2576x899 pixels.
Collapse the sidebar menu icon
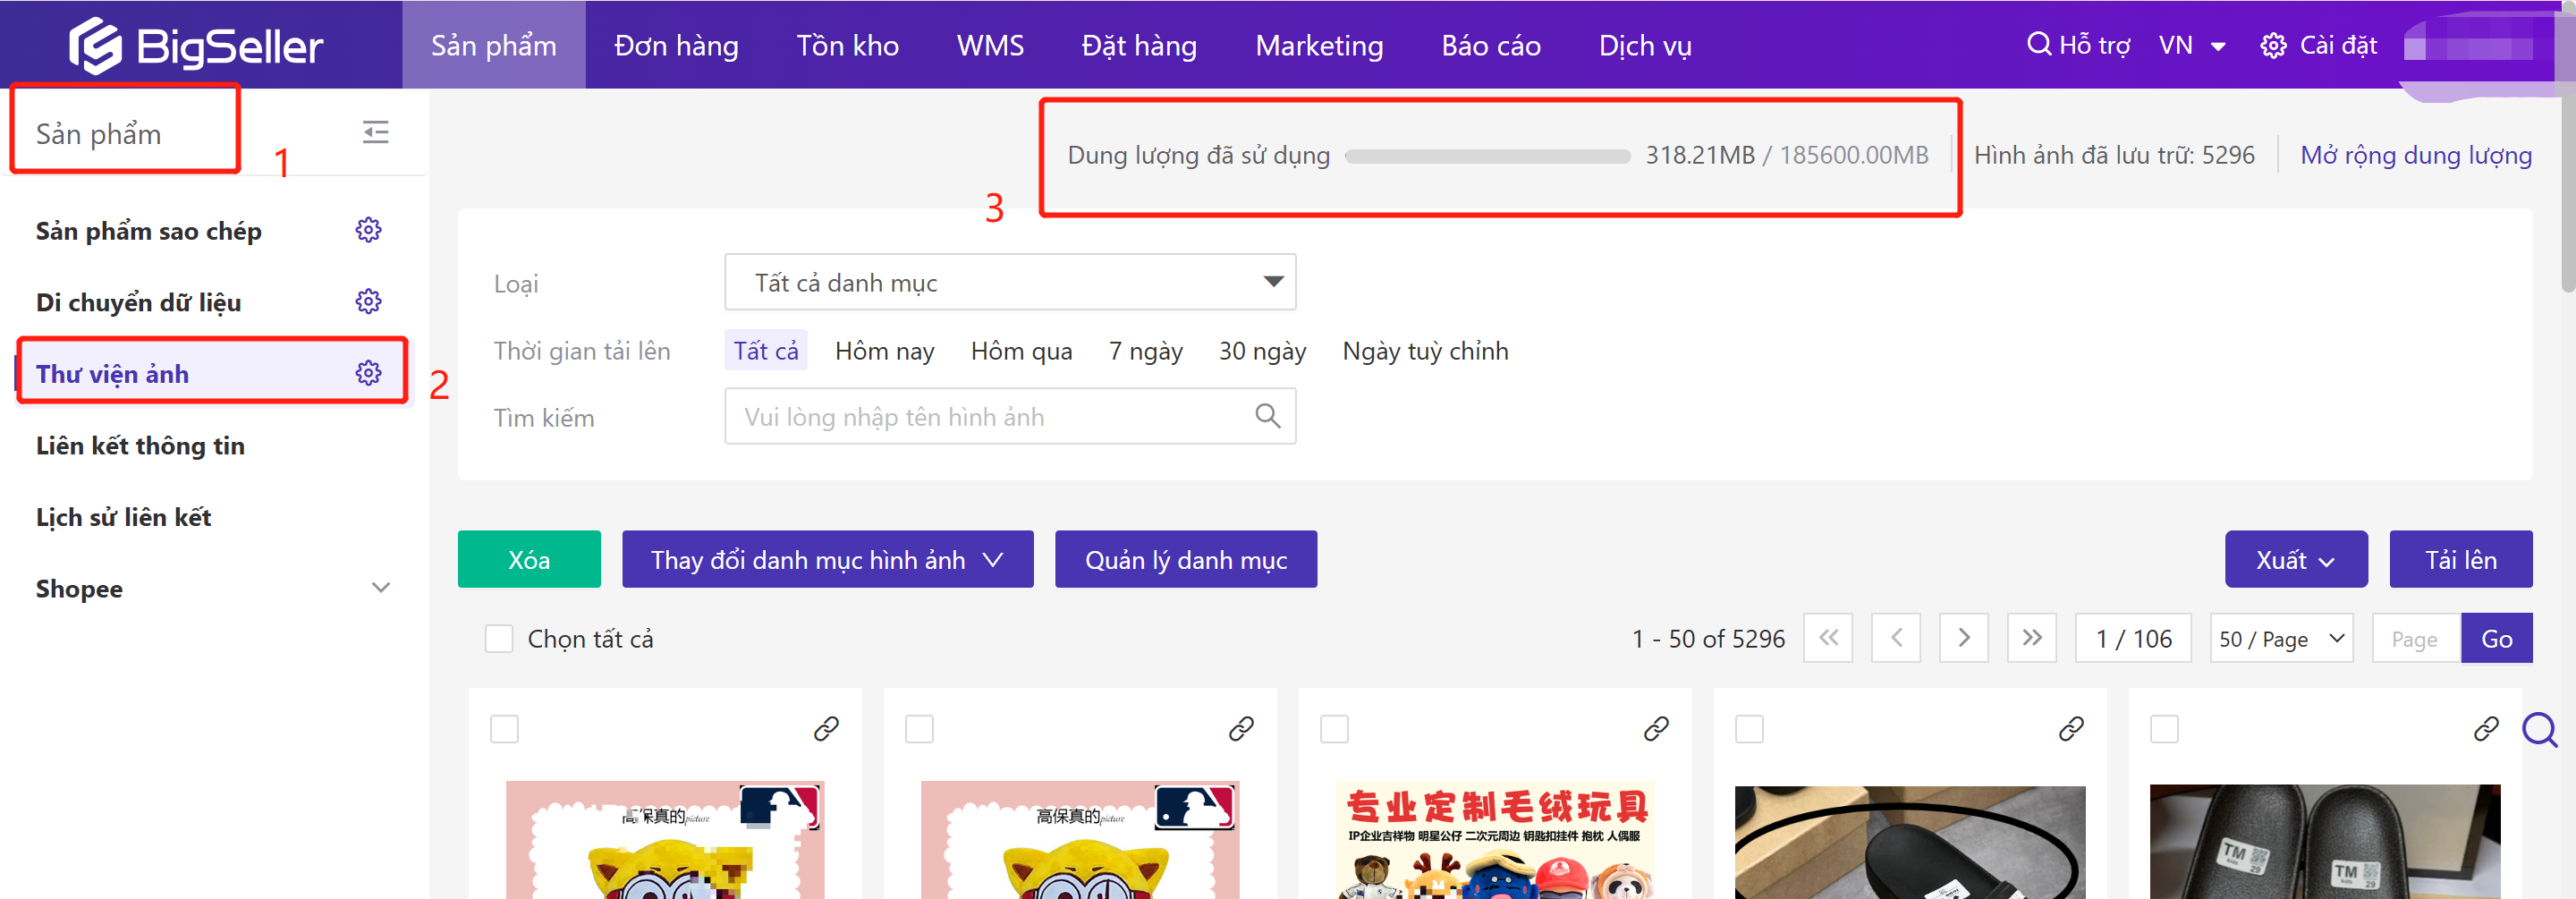375,132
